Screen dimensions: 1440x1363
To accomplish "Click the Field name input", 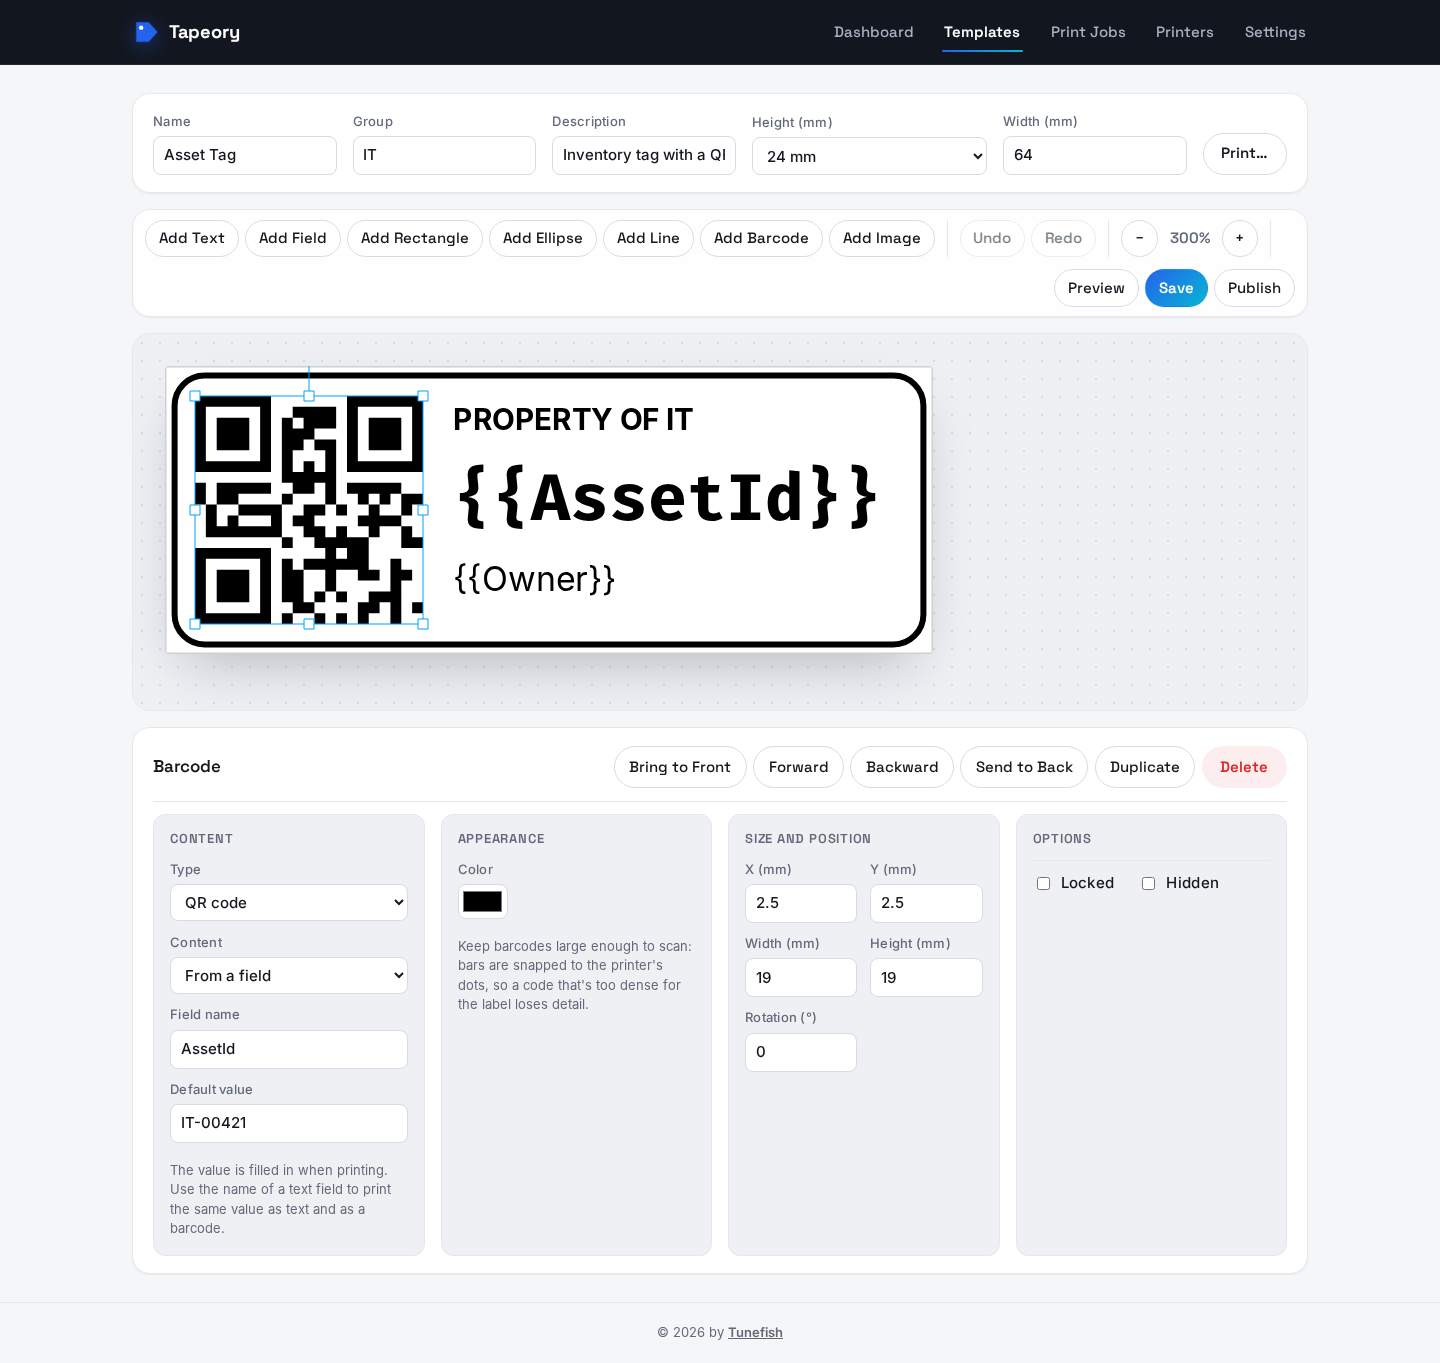I will pyautogui.click(x=289, y=1049).
